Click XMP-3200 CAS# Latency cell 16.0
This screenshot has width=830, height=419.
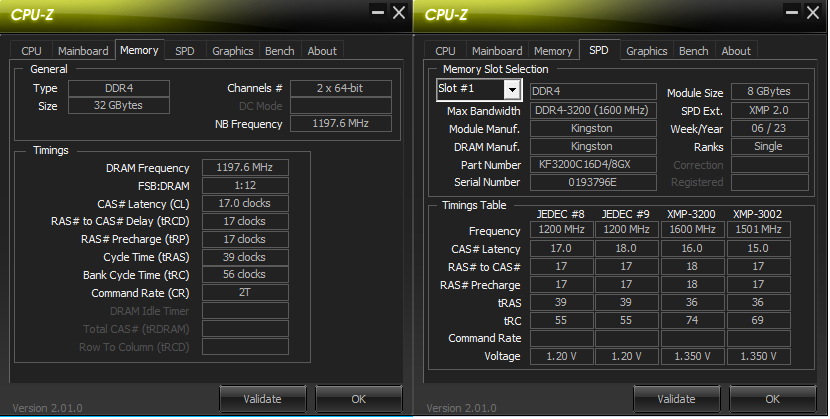(x=692, y=249)
